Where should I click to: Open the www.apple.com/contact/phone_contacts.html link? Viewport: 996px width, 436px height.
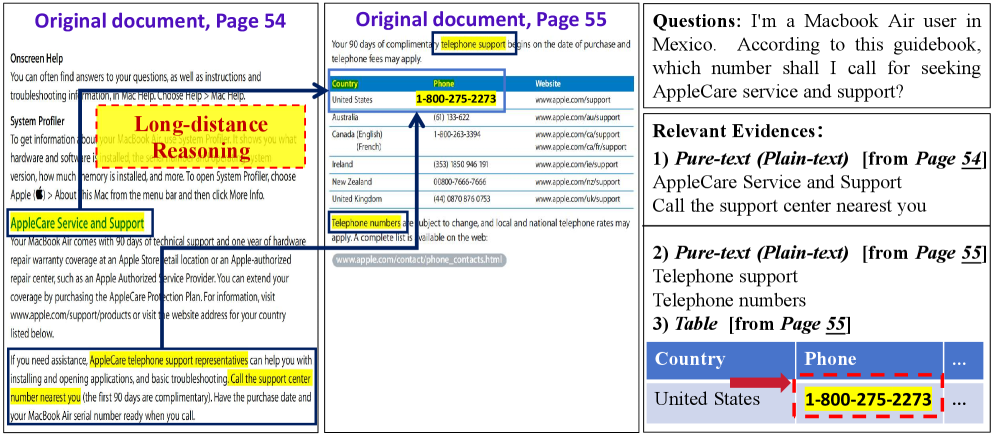click(419, 260)
